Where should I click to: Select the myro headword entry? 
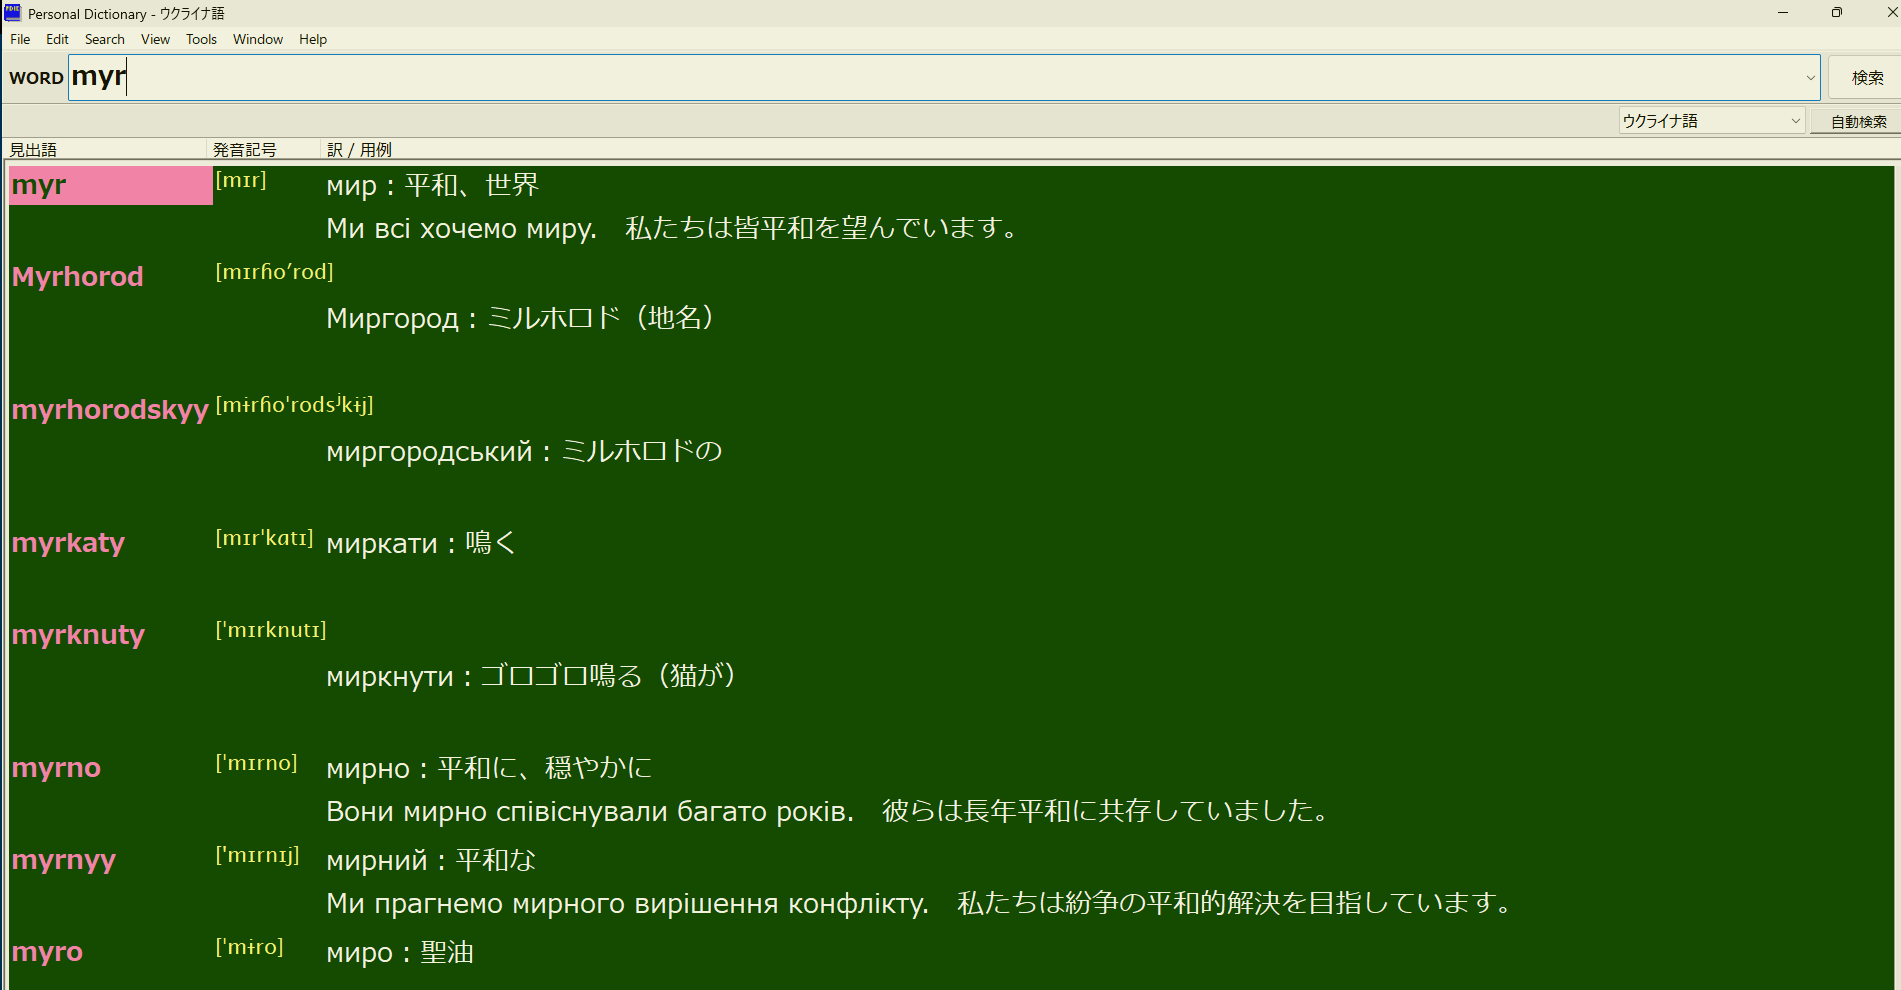(x=47, y=952)
